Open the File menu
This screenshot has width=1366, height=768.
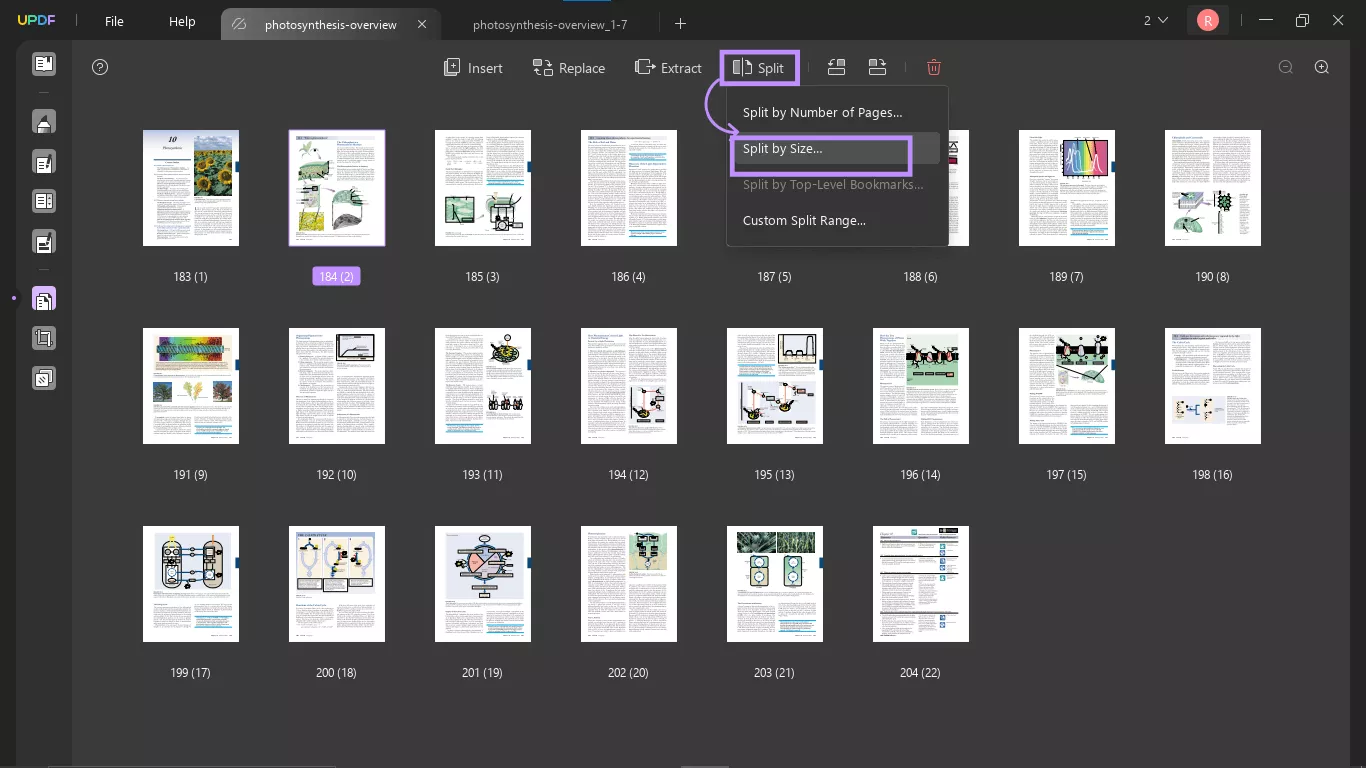[x=114, y=21]
